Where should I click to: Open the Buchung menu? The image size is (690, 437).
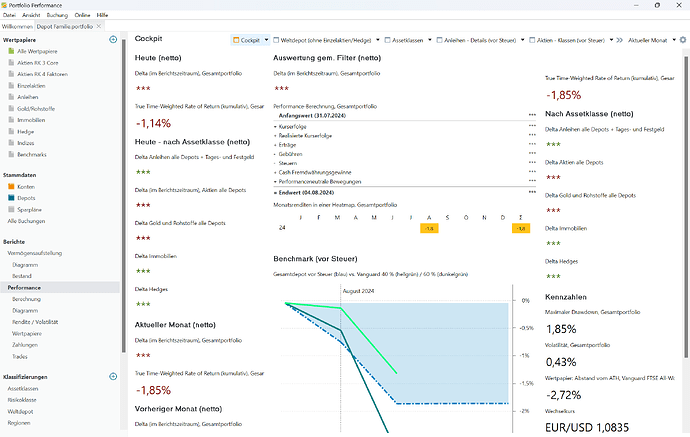pos(57,15)
